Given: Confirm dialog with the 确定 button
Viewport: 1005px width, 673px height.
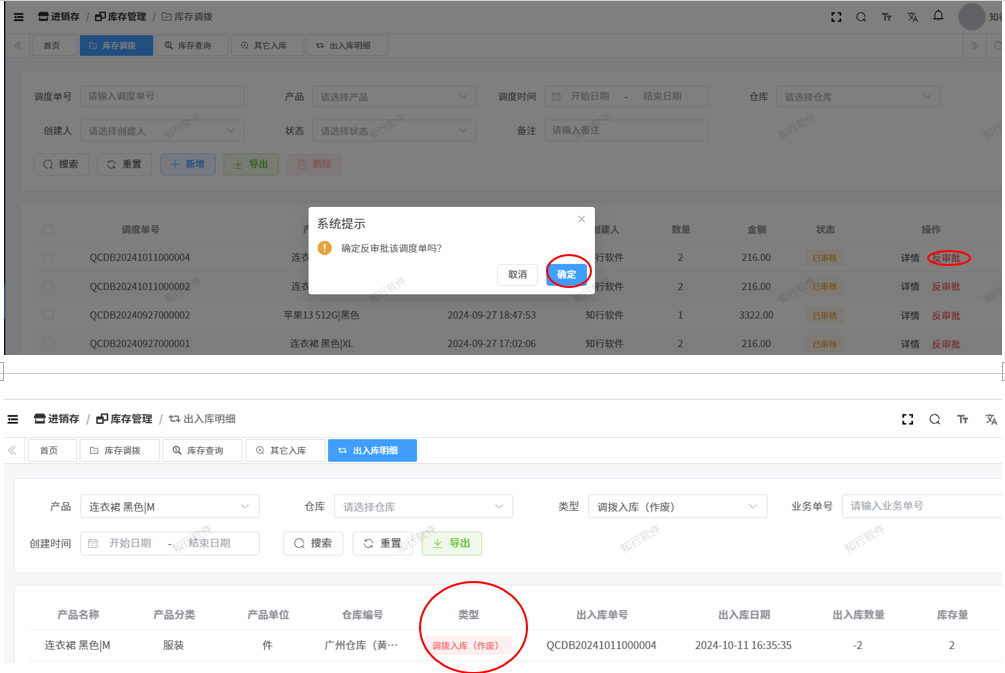Looking at the screenshot, I should click(x=566, y=274).
